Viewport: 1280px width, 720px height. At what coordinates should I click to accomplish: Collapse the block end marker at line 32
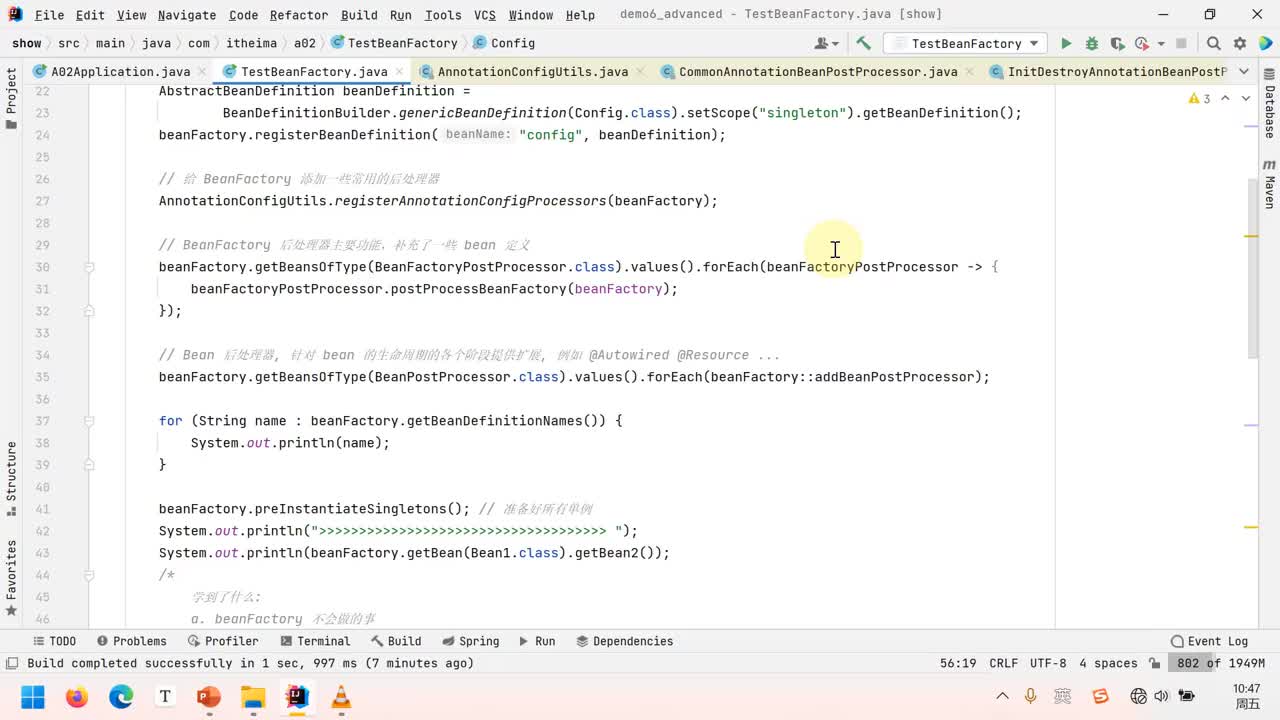click(89, 311)
